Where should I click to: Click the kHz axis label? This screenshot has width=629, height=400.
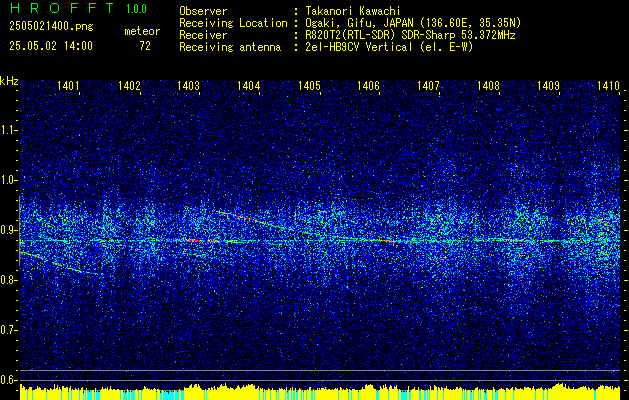[9, 81]
